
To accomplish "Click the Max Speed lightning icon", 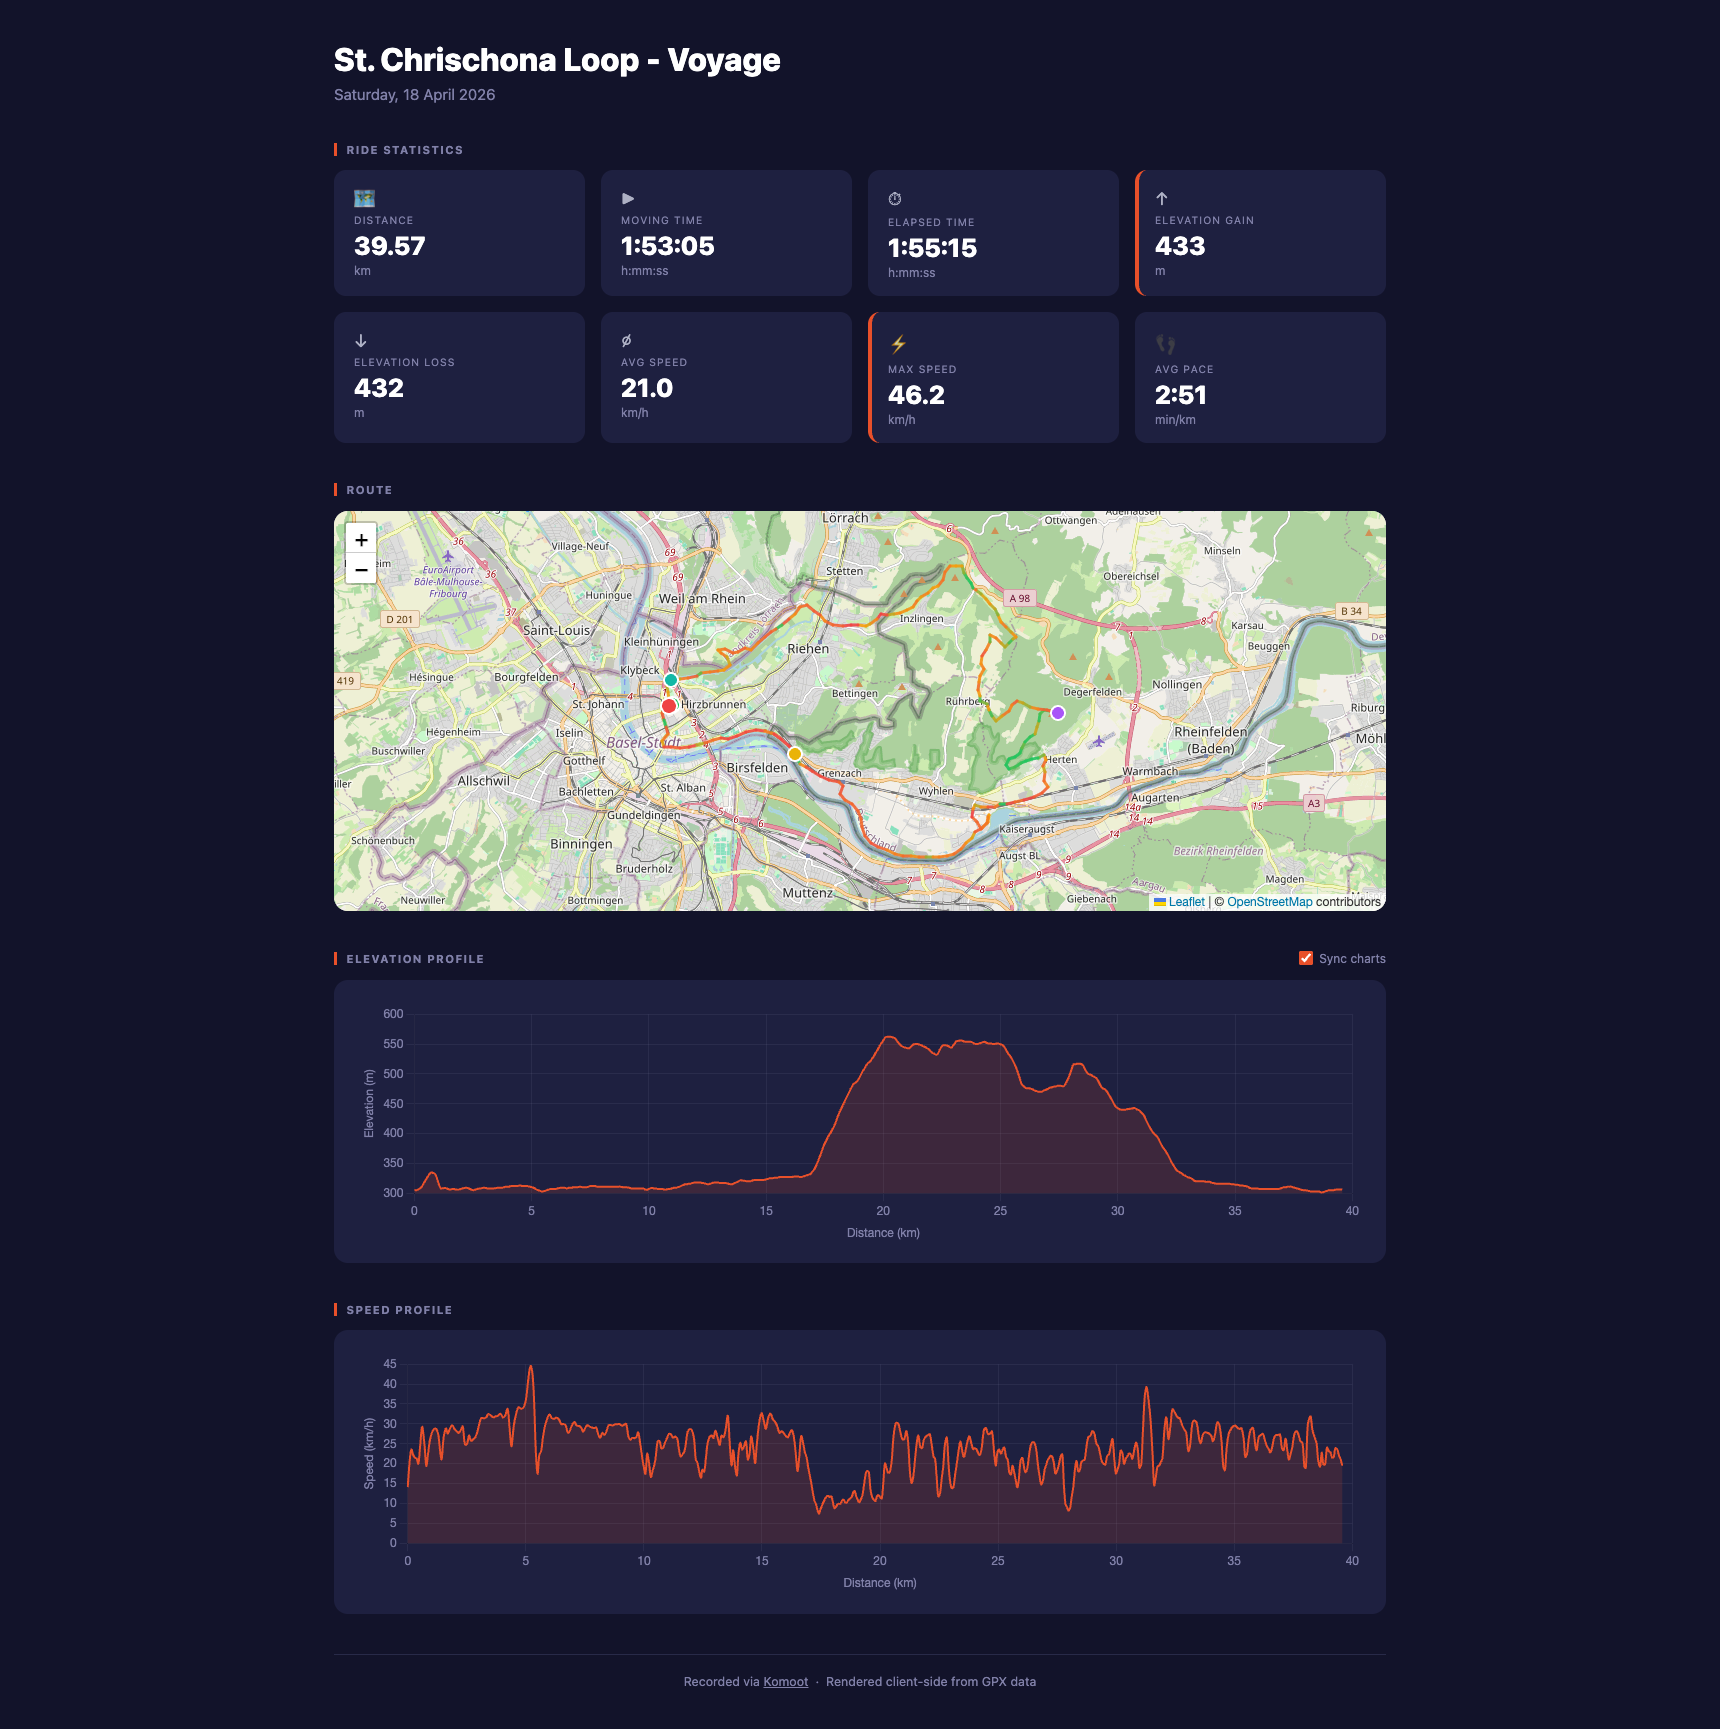I will (898, 344).
